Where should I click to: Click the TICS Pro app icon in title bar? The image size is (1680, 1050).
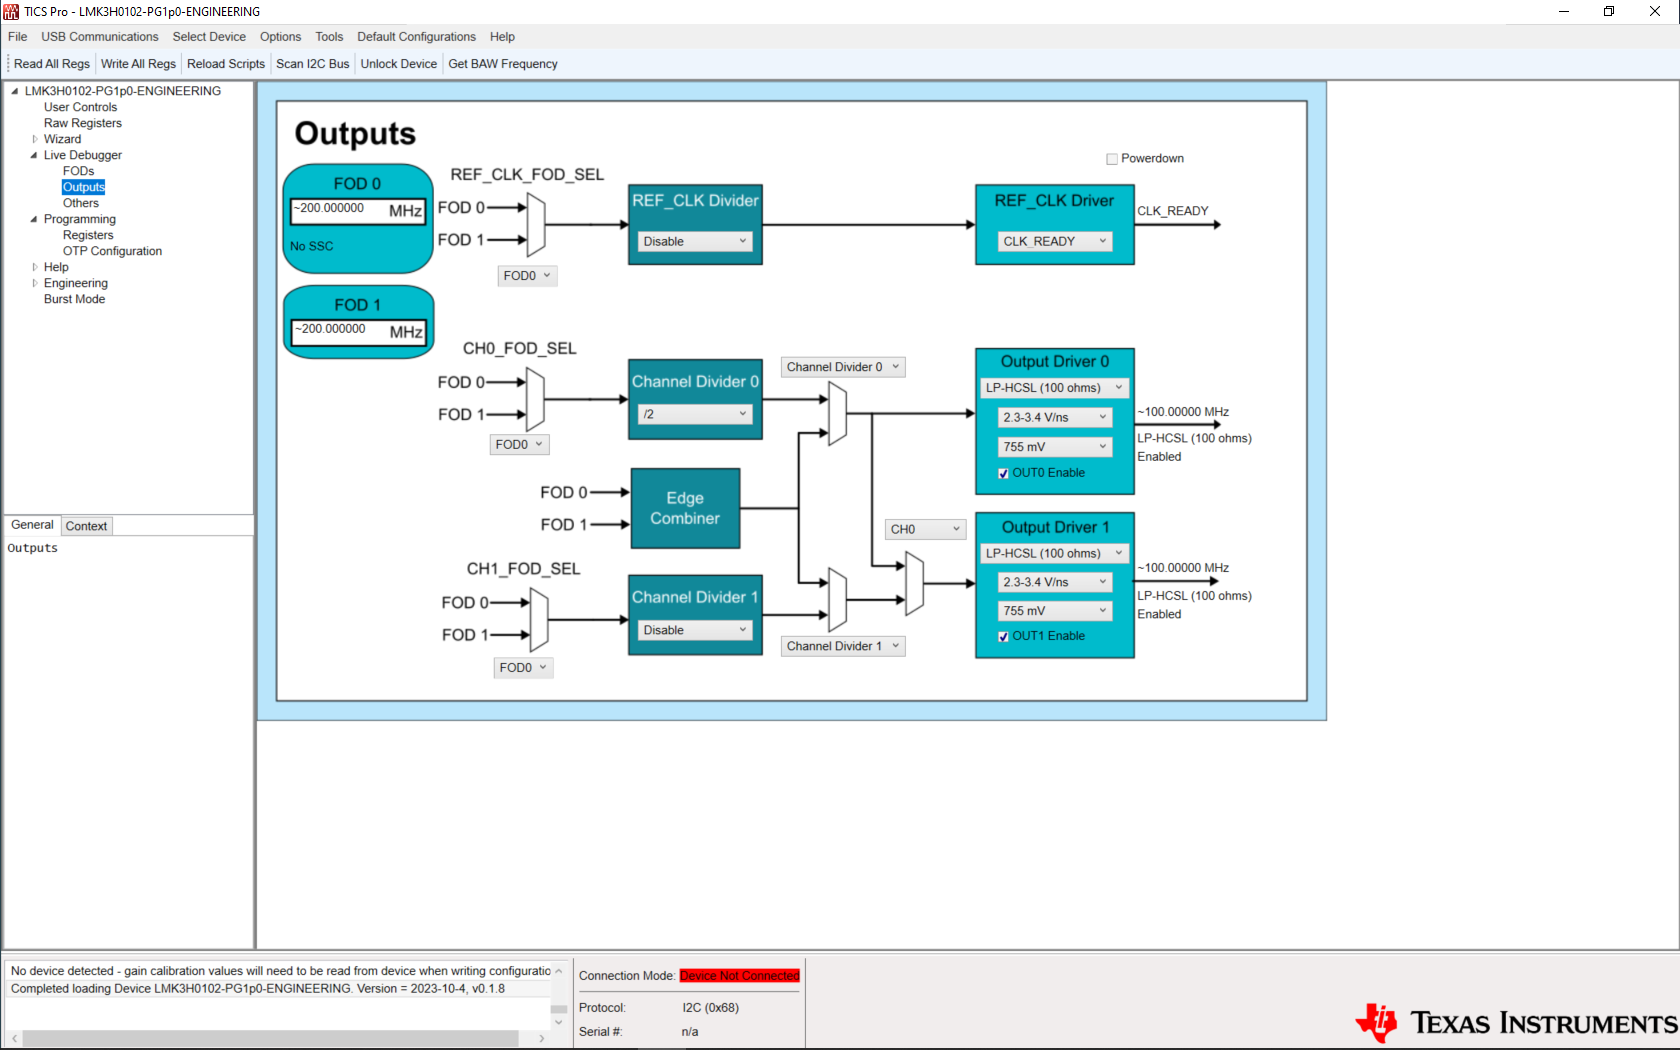pyautogui.click(x=11, y=12)
